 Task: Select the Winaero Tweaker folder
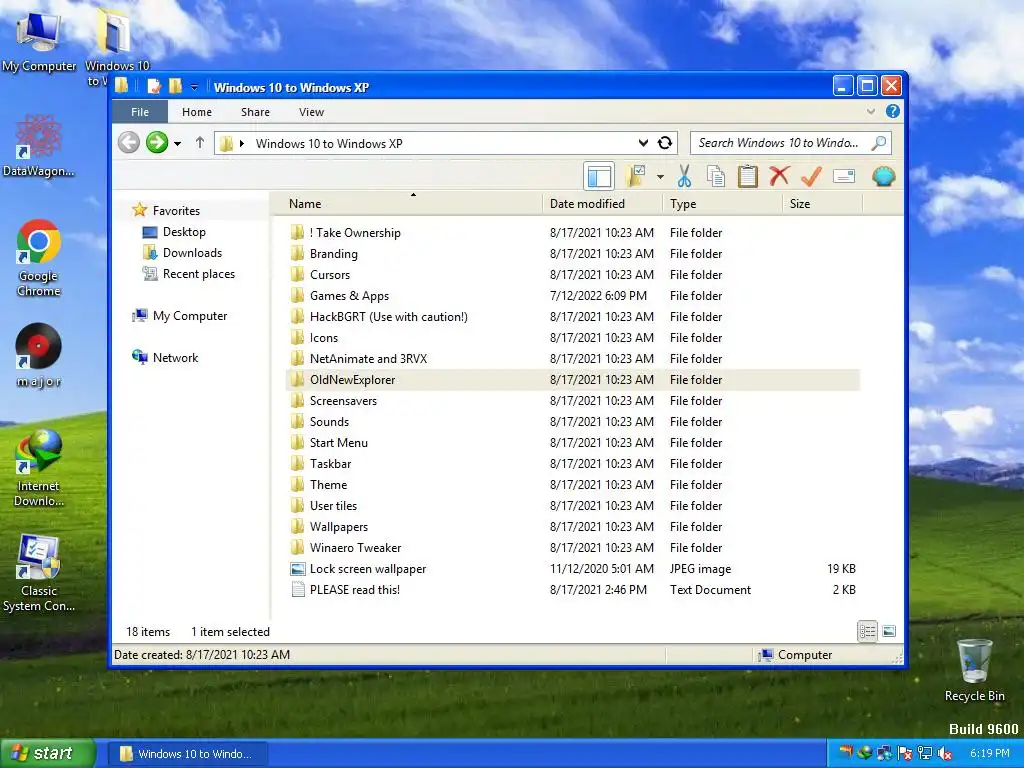(573, 547)
